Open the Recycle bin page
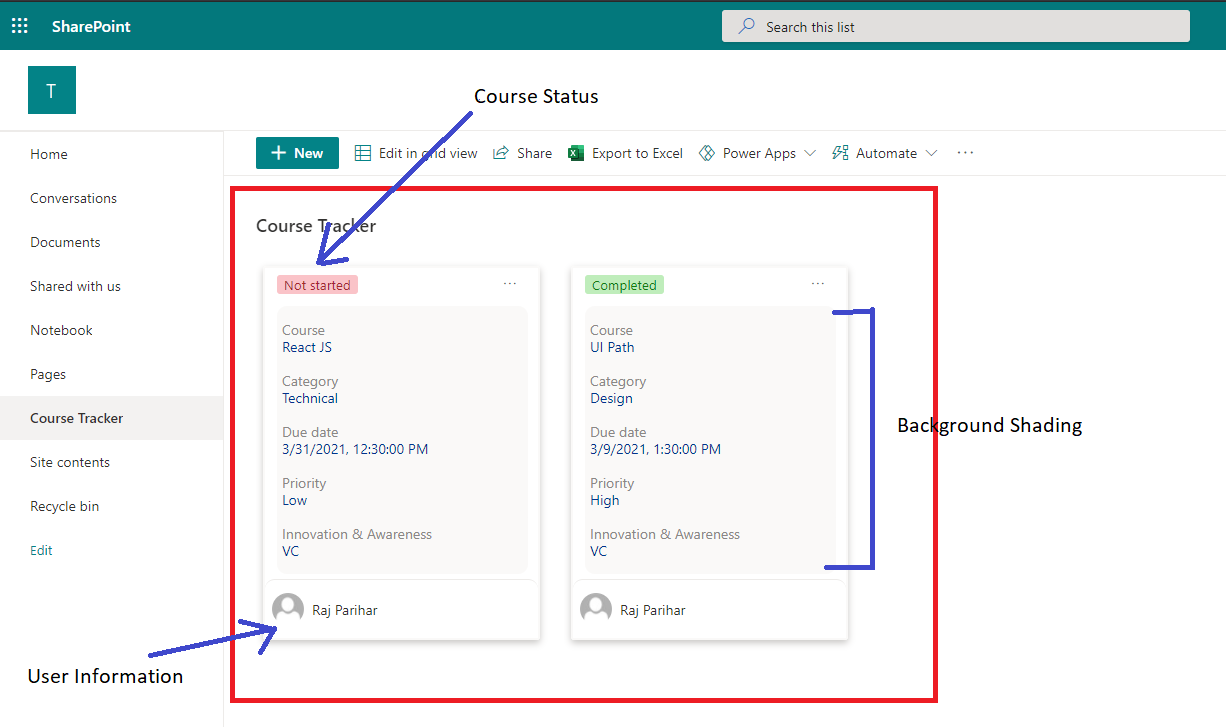Viewport: 1226px width, 727px height. pyautogui.click(x=64, y=506)
